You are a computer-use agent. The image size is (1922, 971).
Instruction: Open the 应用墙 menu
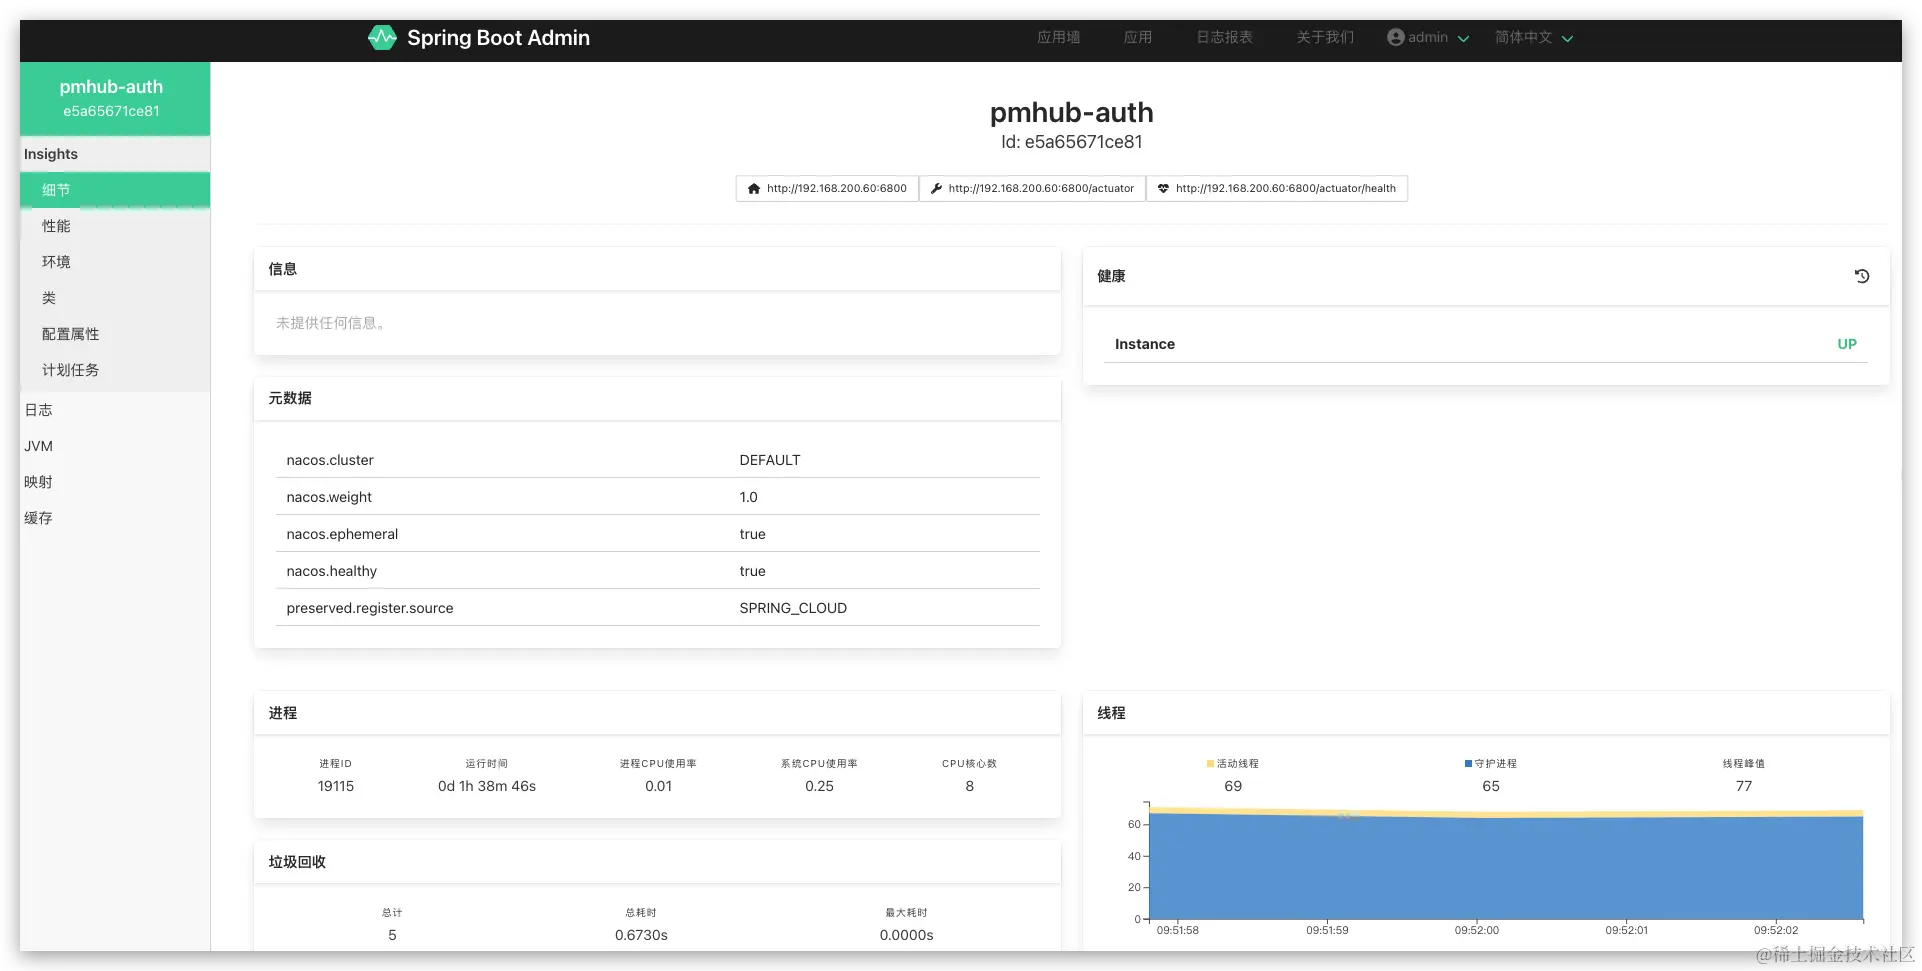(1058, 37)
